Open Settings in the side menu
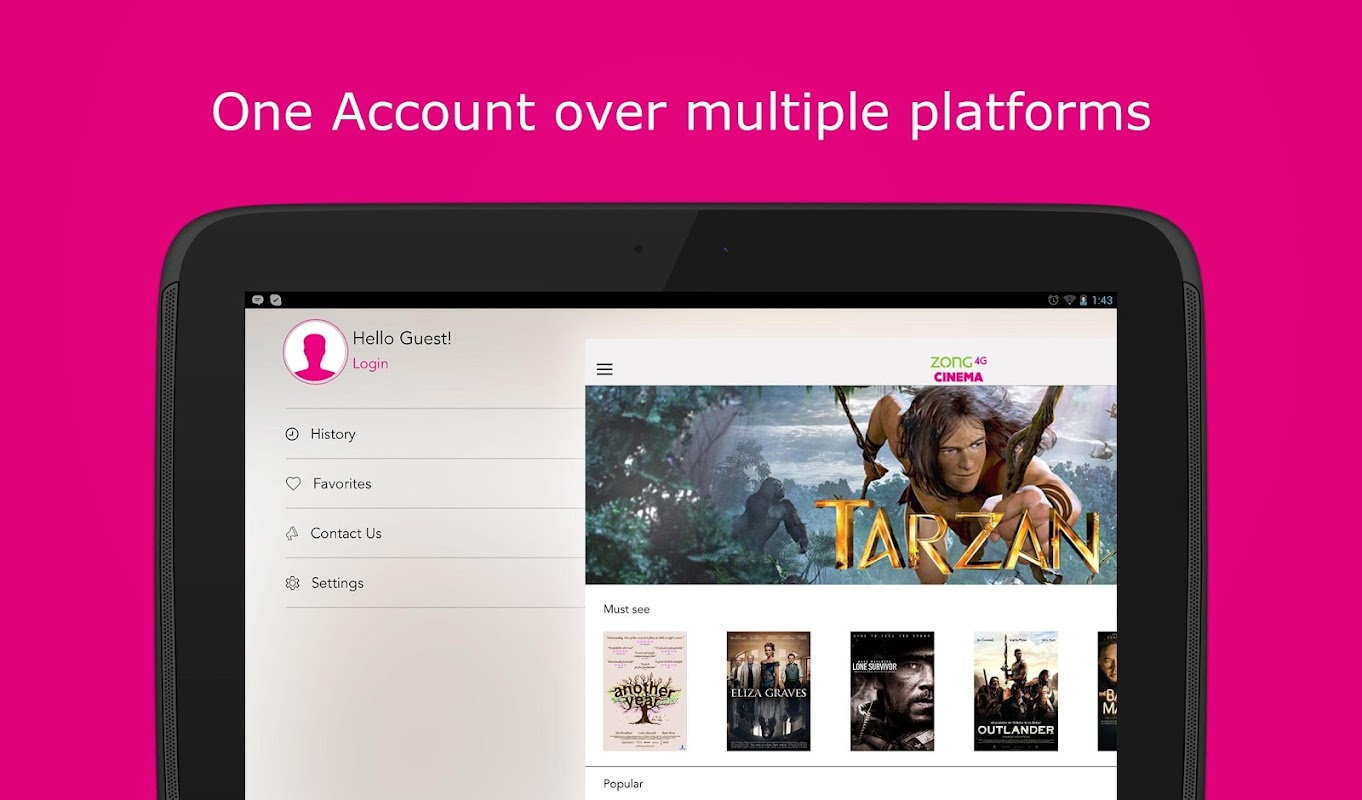 (x=435, y=583)
